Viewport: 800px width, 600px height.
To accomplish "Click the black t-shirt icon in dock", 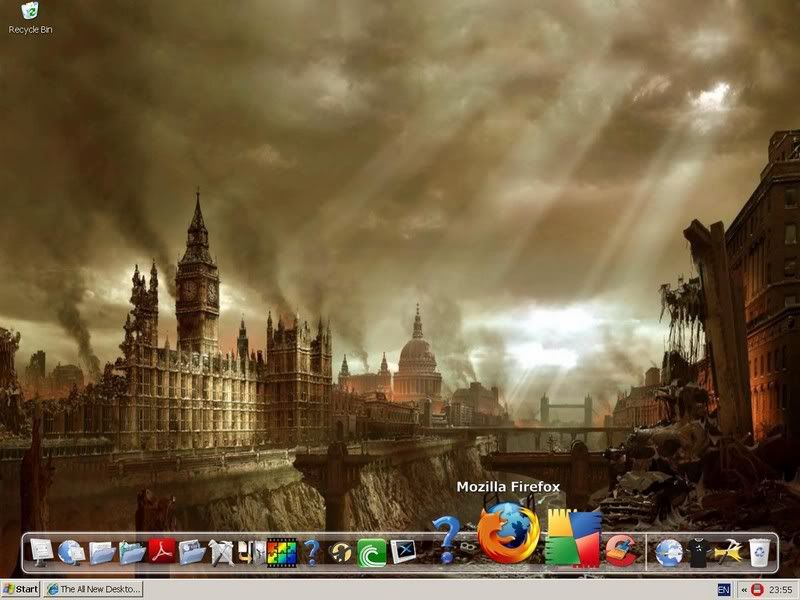I will tap(698, 553).
